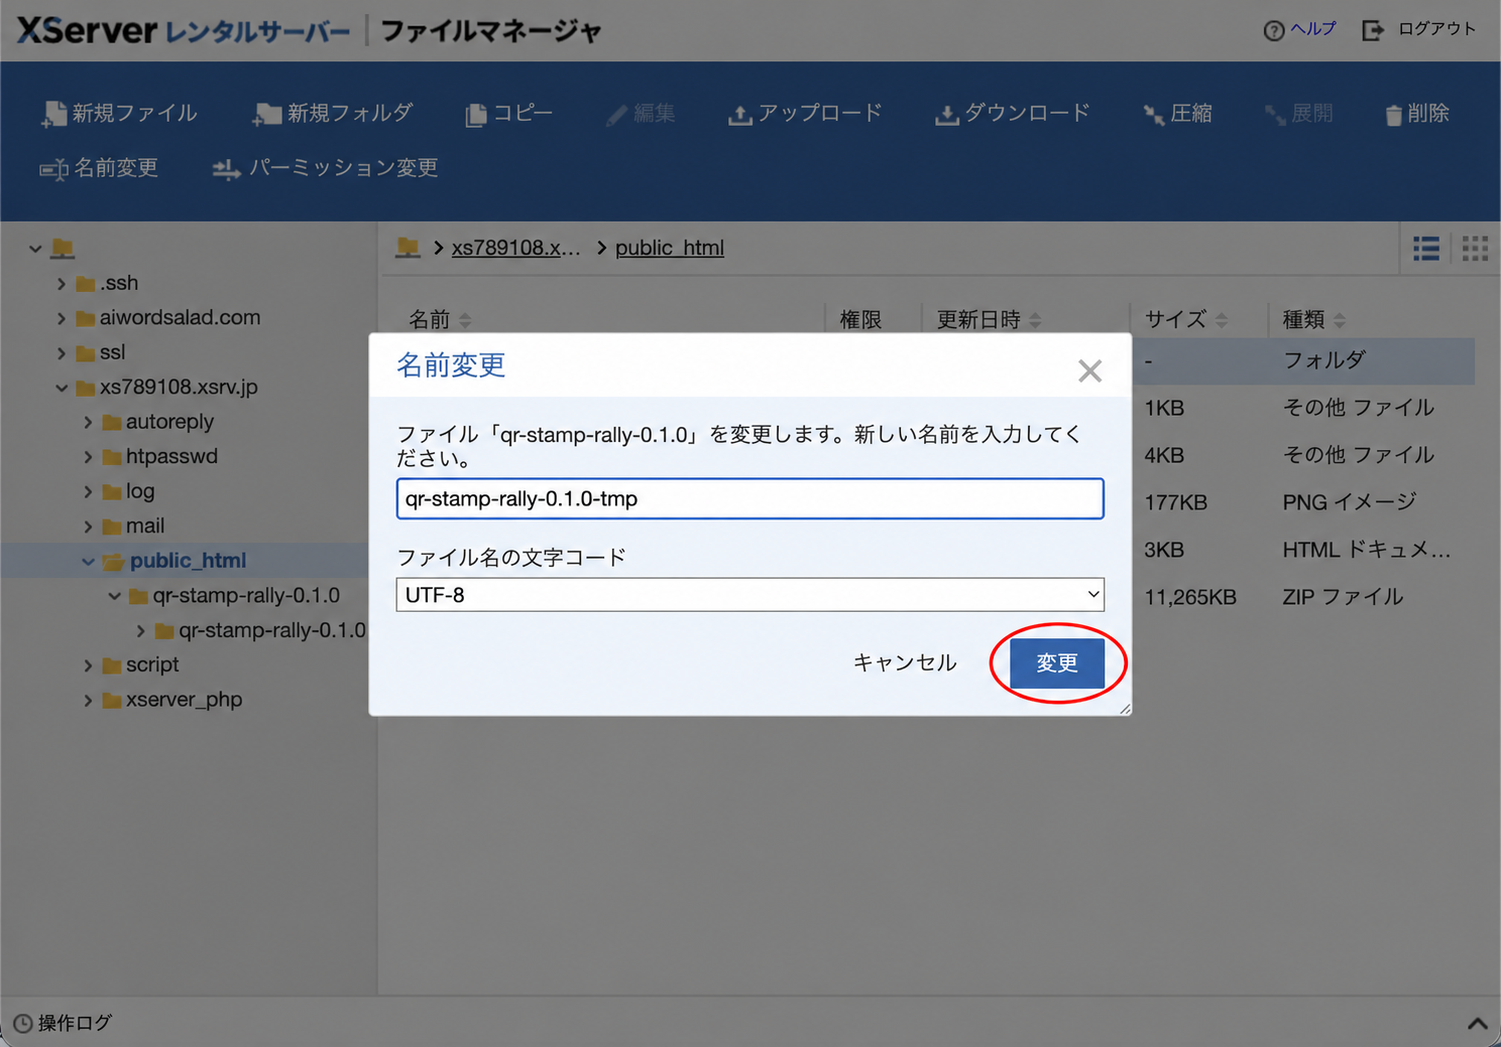
Task: Click the 削除 toolbar button
Action: pos(1417,113)
